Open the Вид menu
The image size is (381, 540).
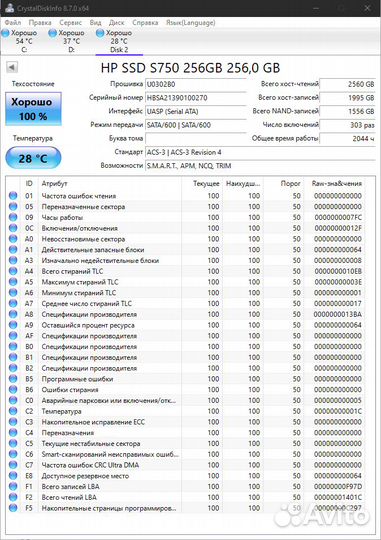point(95,23)
